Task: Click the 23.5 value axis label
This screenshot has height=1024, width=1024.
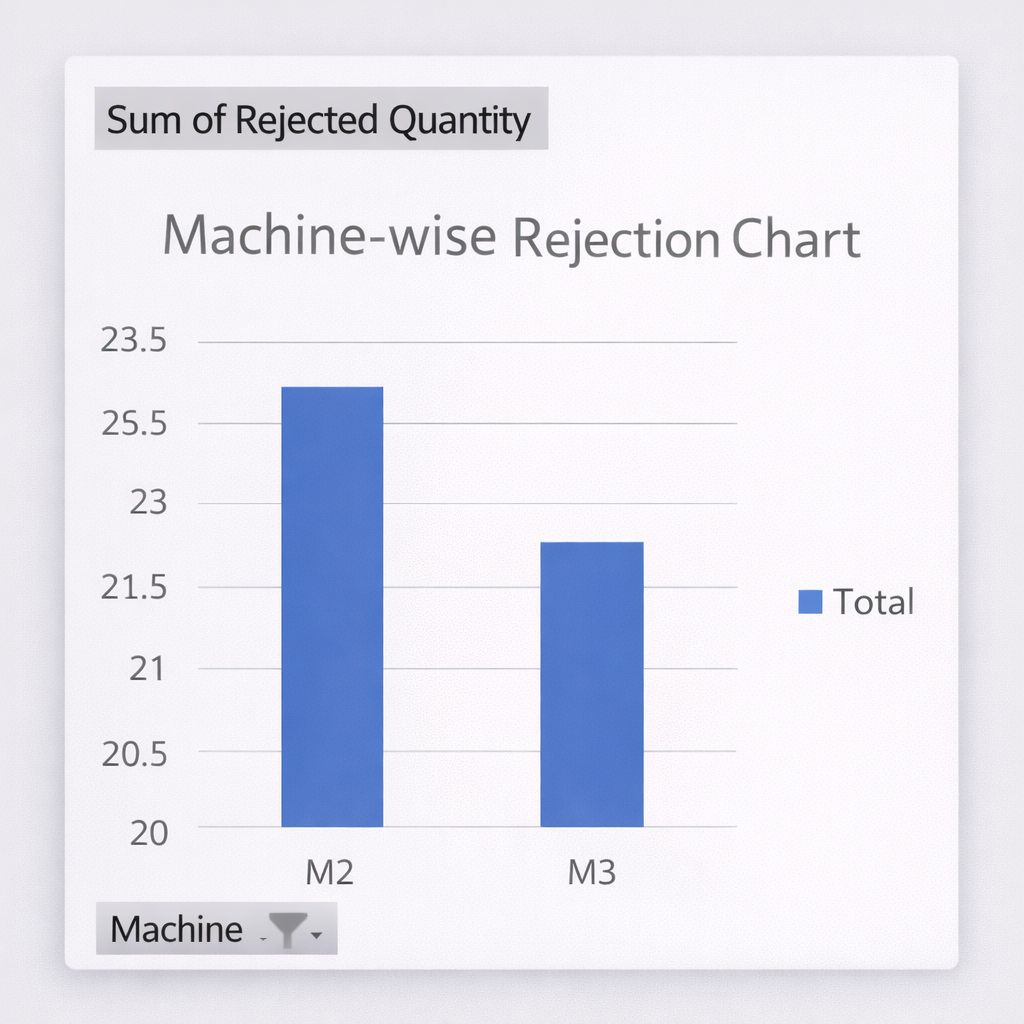Action: click(x=133, y=341)
